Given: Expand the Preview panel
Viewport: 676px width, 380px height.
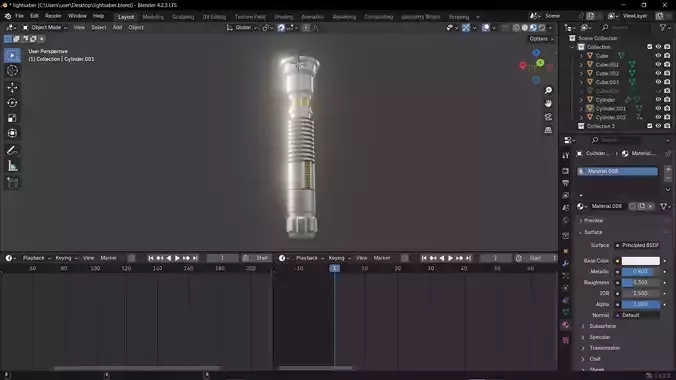Looking at the screenshot, I should (x=593, y=220).
